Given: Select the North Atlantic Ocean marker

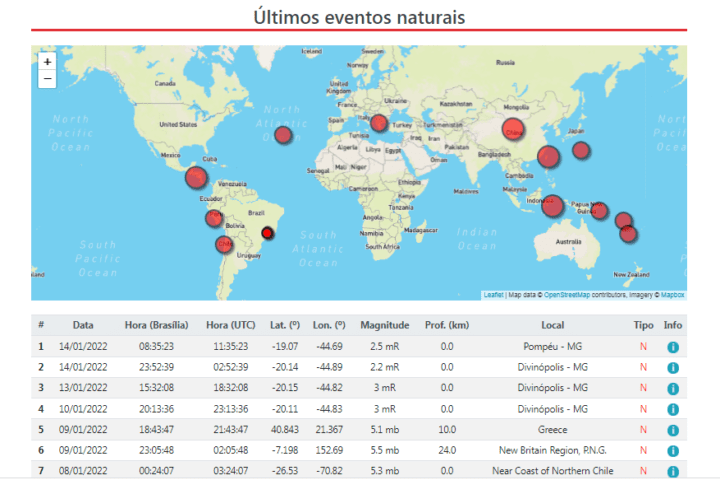Looking at the screenshot, I should (283, 135).
